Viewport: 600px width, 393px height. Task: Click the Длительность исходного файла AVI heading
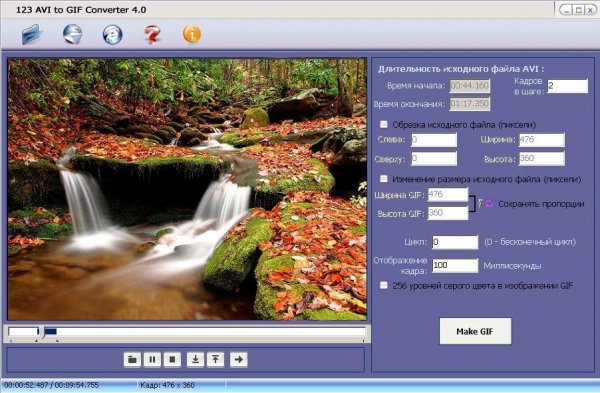(x=461, y=69)
